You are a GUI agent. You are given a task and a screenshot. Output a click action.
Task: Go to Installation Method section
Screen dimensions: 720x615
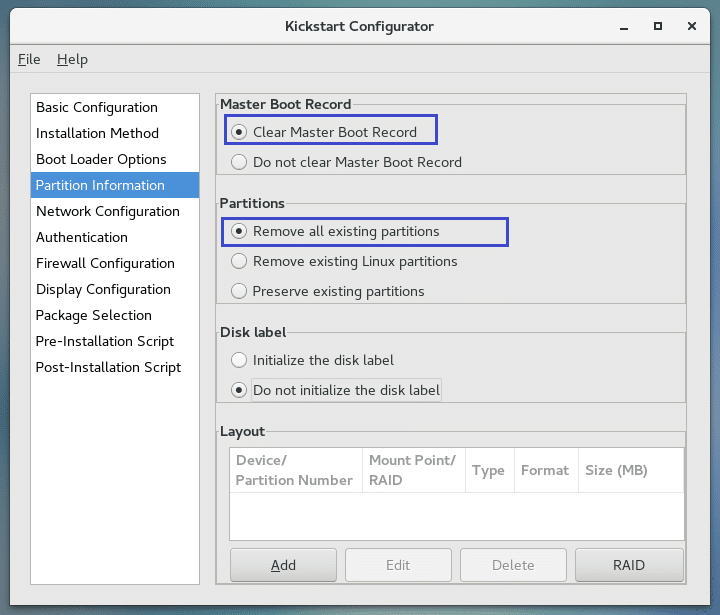click(97, 133)
